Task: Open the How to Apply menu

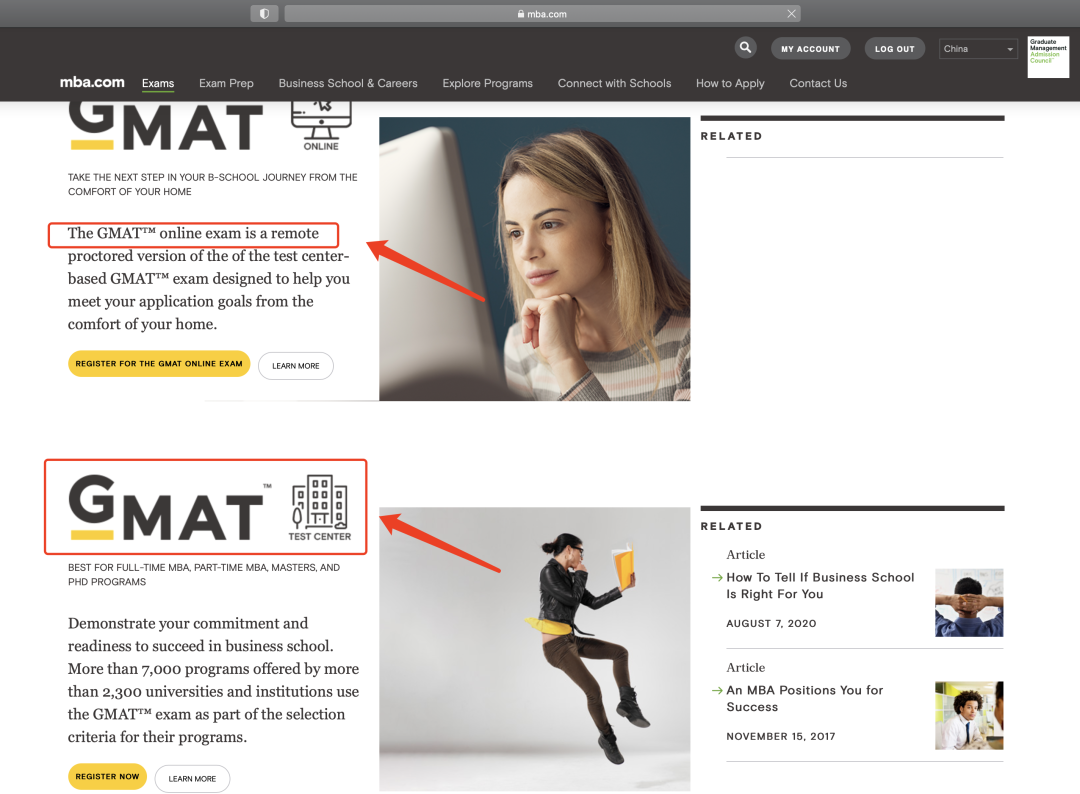Action: [730, 83]
